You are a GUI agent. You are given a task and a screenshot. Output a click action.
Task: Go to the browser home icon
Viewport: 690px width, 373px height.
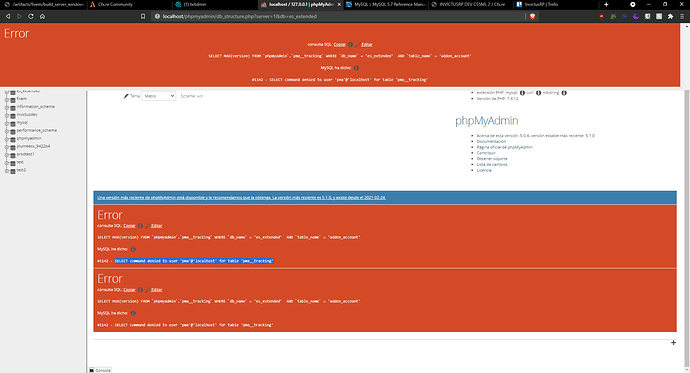[x=42, y=16]
